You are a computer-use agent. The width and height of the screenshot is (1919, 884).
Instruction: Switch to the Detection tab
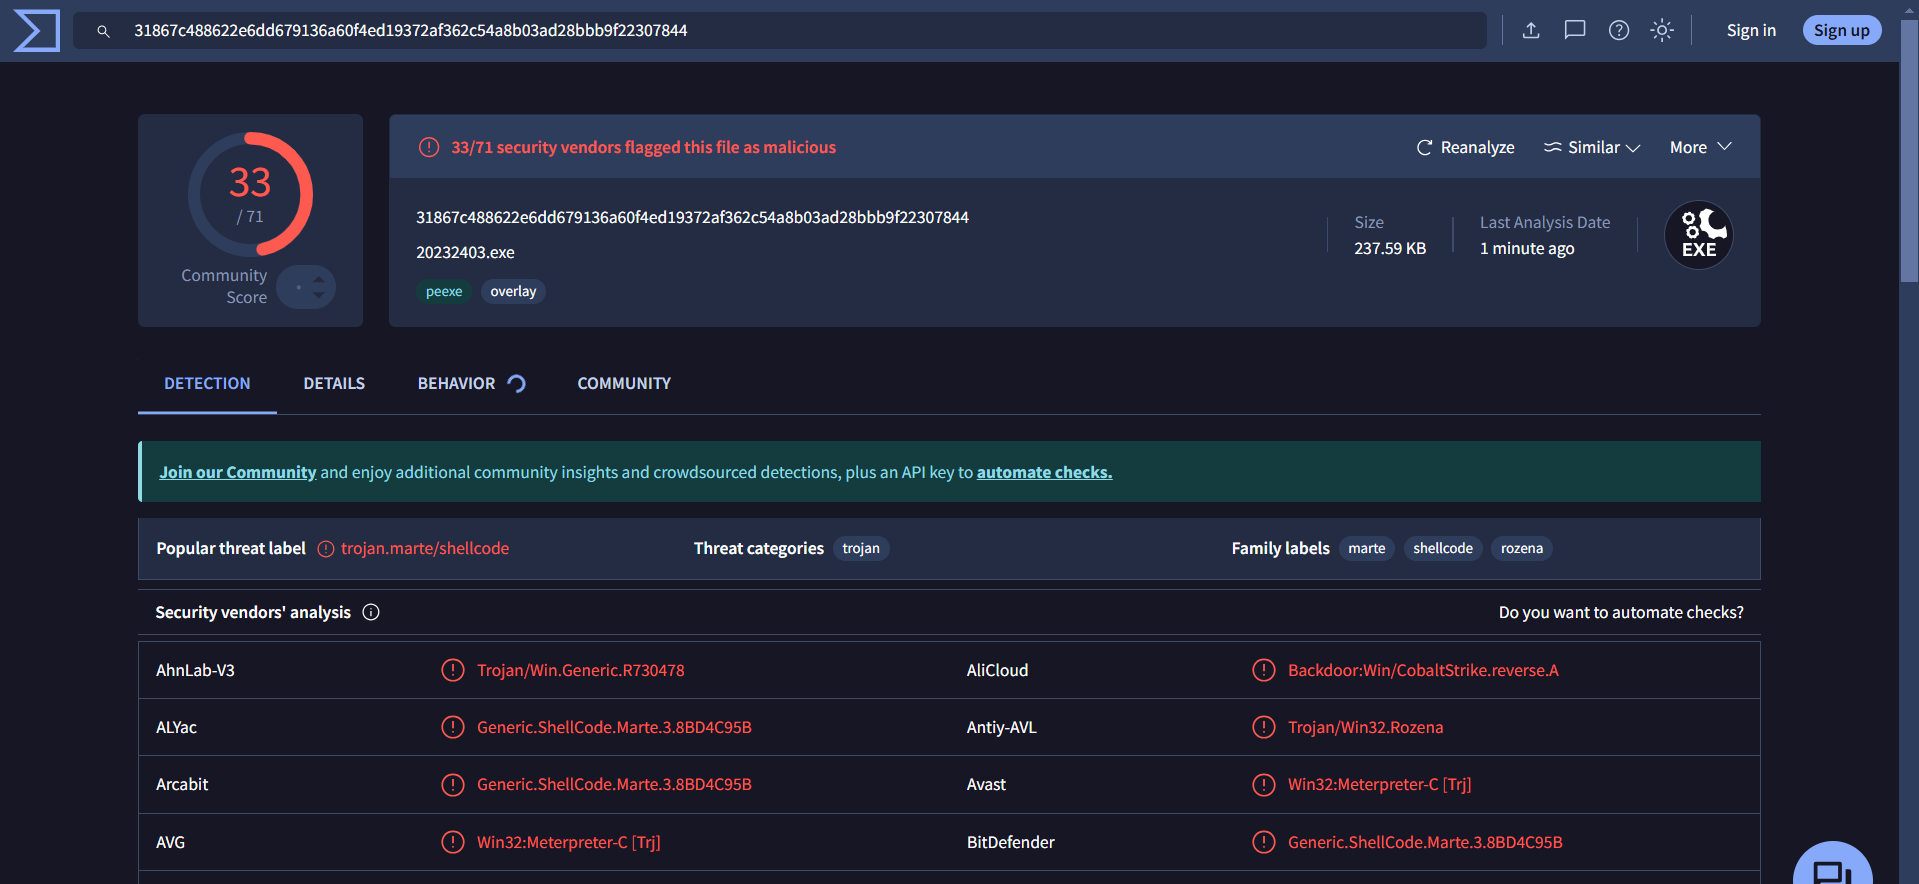pos(207,383)
